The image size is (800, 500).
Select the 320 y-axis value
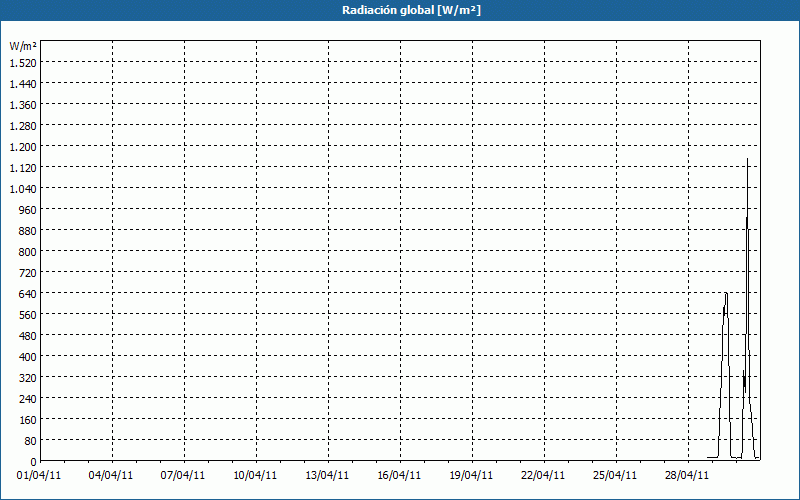[x=28, y=378]
